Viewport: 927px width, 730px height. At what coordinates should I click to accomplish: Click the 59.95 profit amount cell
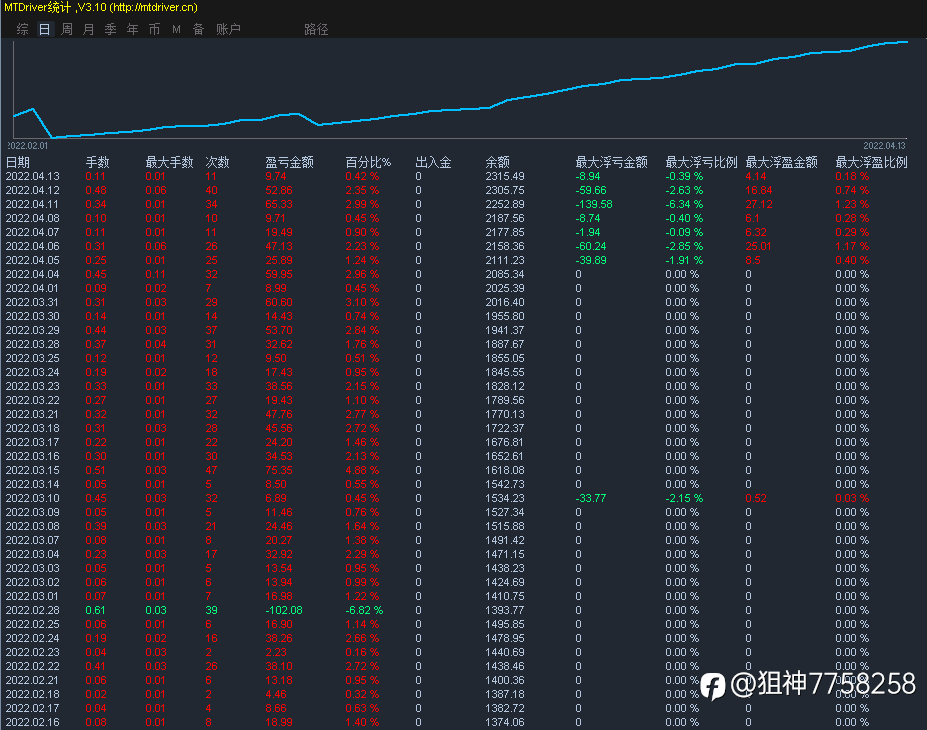tap(278, 274)
